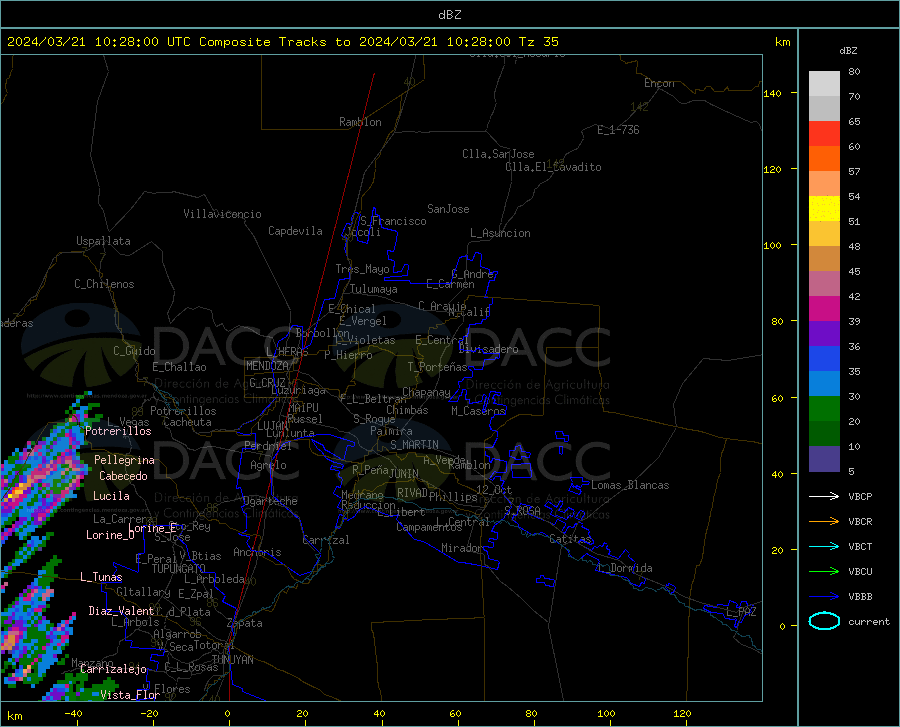900x727 pixels.
Task: Click the MENDOZA city label
Action: tap(267, 366)
